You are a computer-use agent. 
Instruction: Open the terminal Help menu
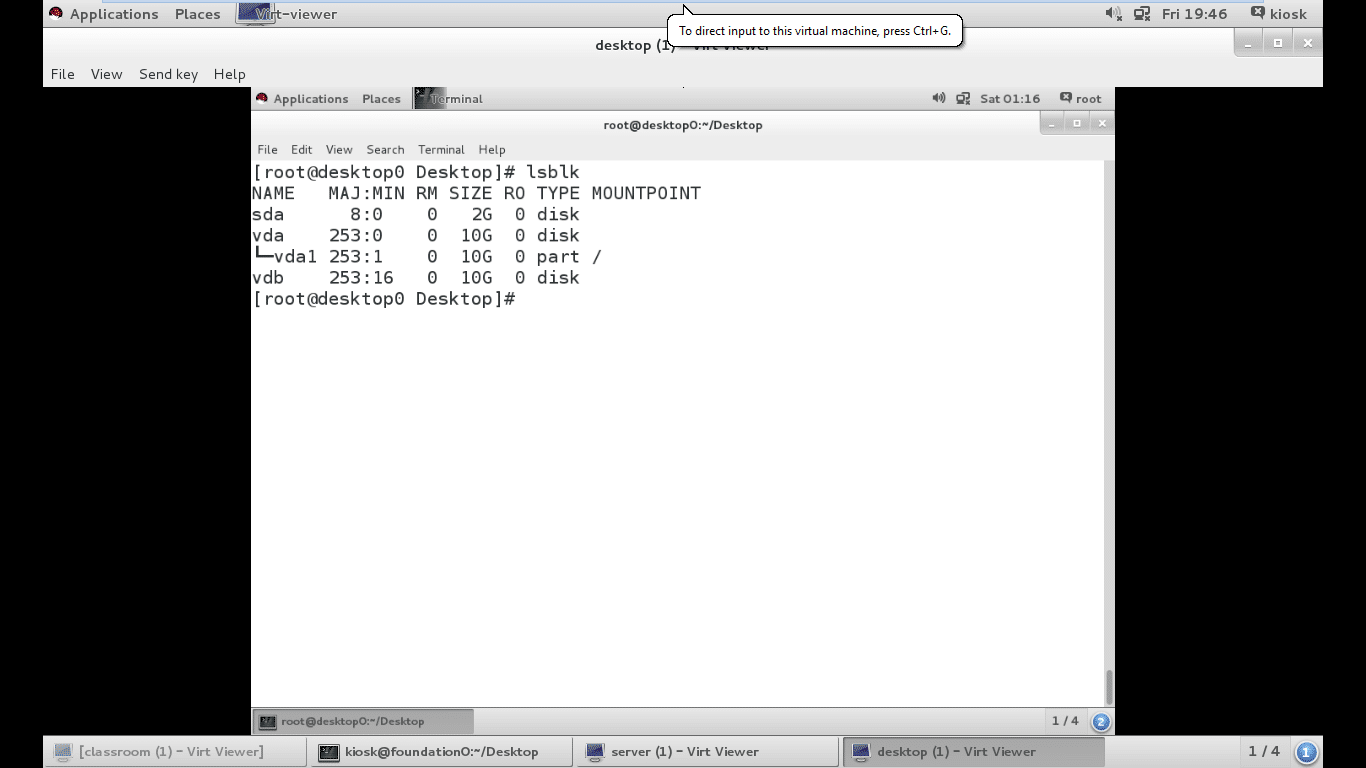pyautogui.click(x=492, y=150)
